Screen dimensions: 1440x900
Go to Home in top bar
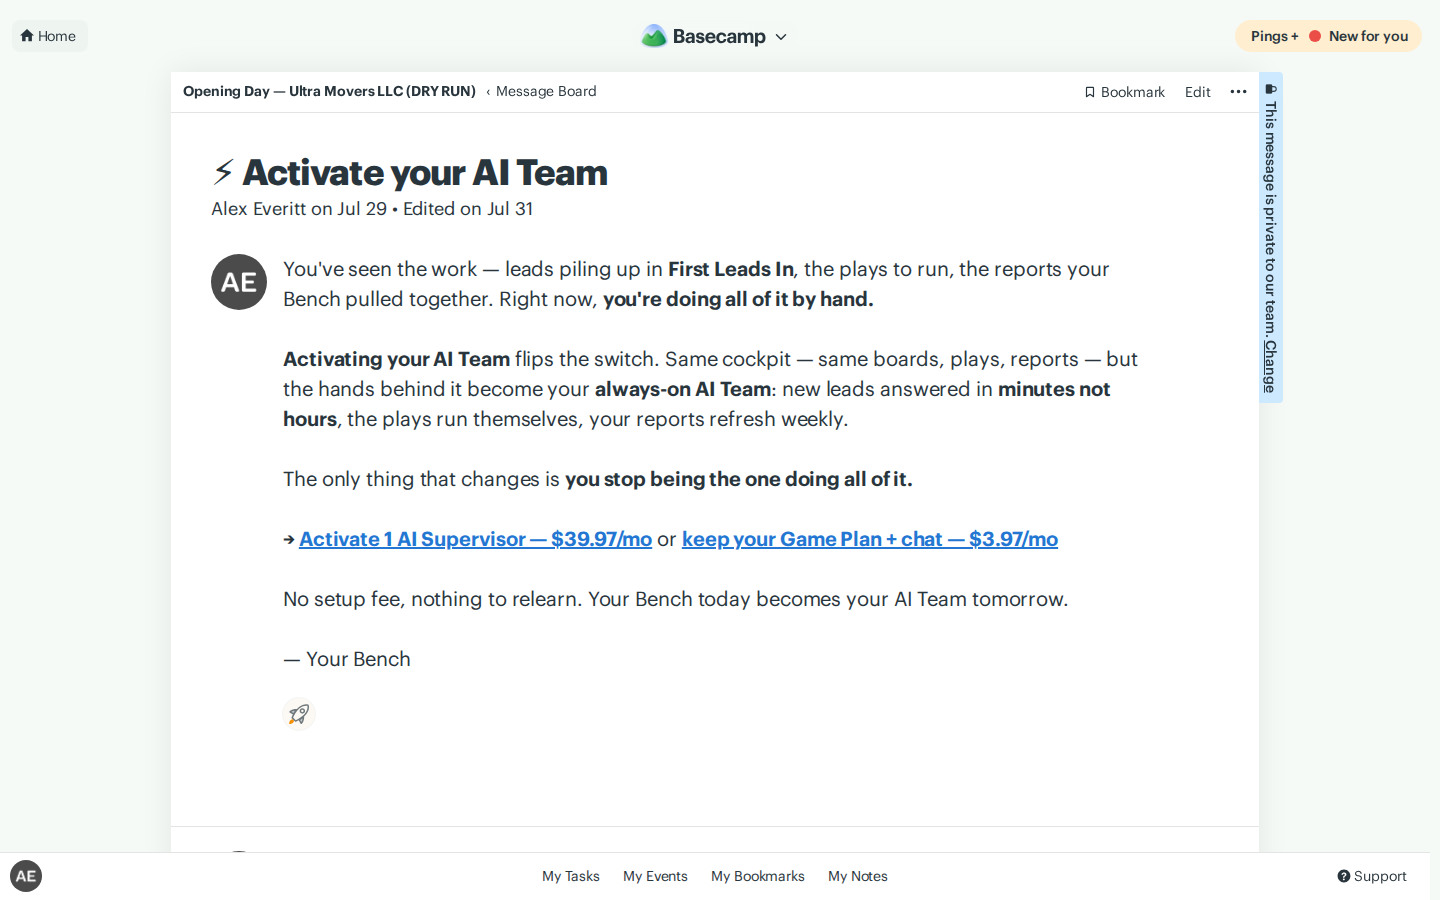[x=49, y=36]
